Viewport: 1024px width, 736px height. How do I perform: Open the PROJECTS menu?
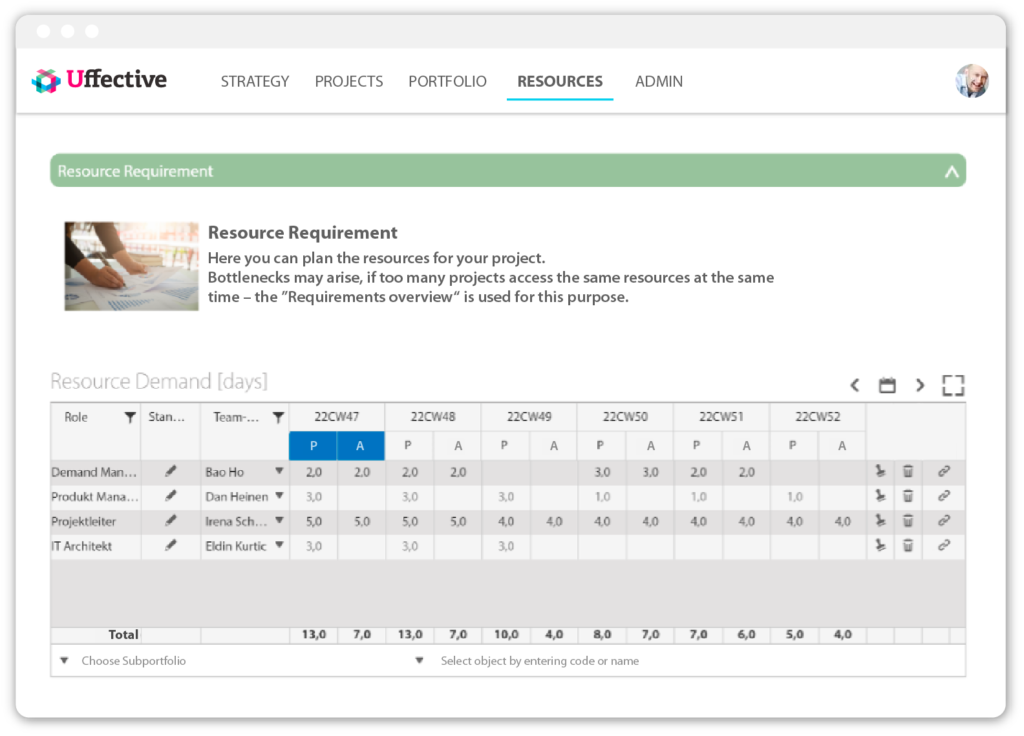tap(349, 82)
